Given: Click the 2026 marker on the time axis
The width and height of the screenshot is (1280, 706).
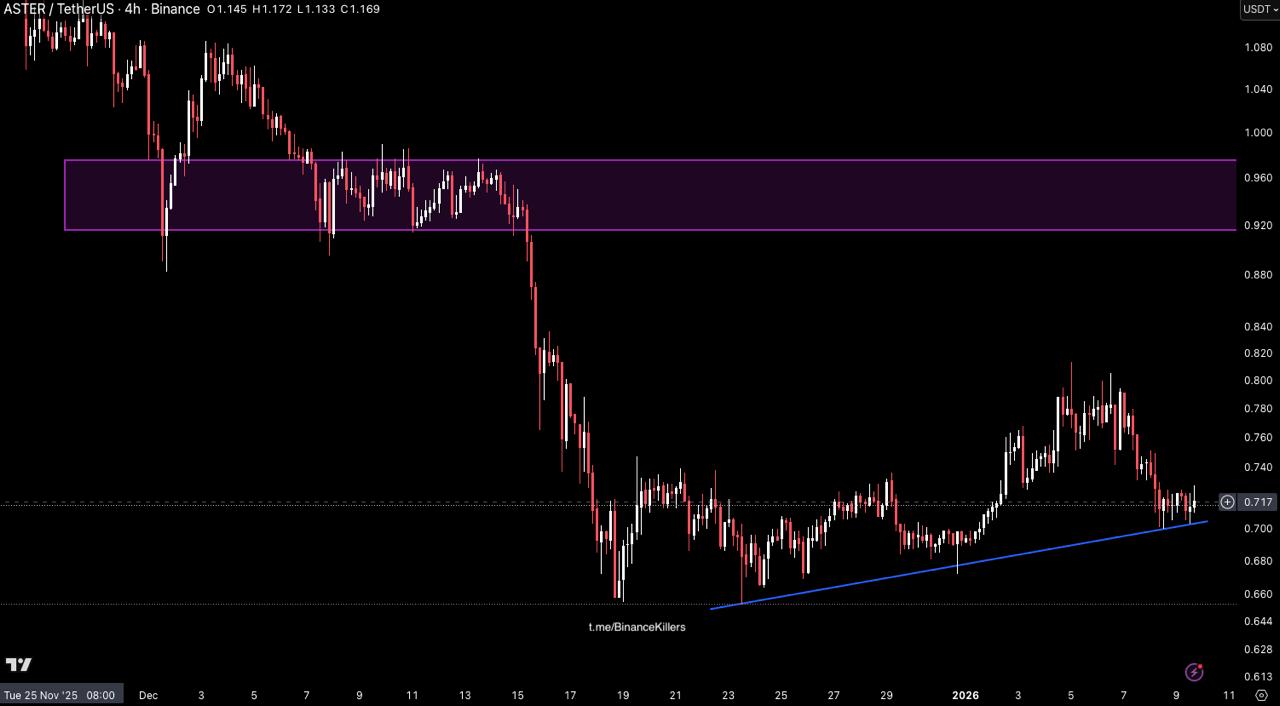Looking at the screenshot, I should [x=965, y=695].
